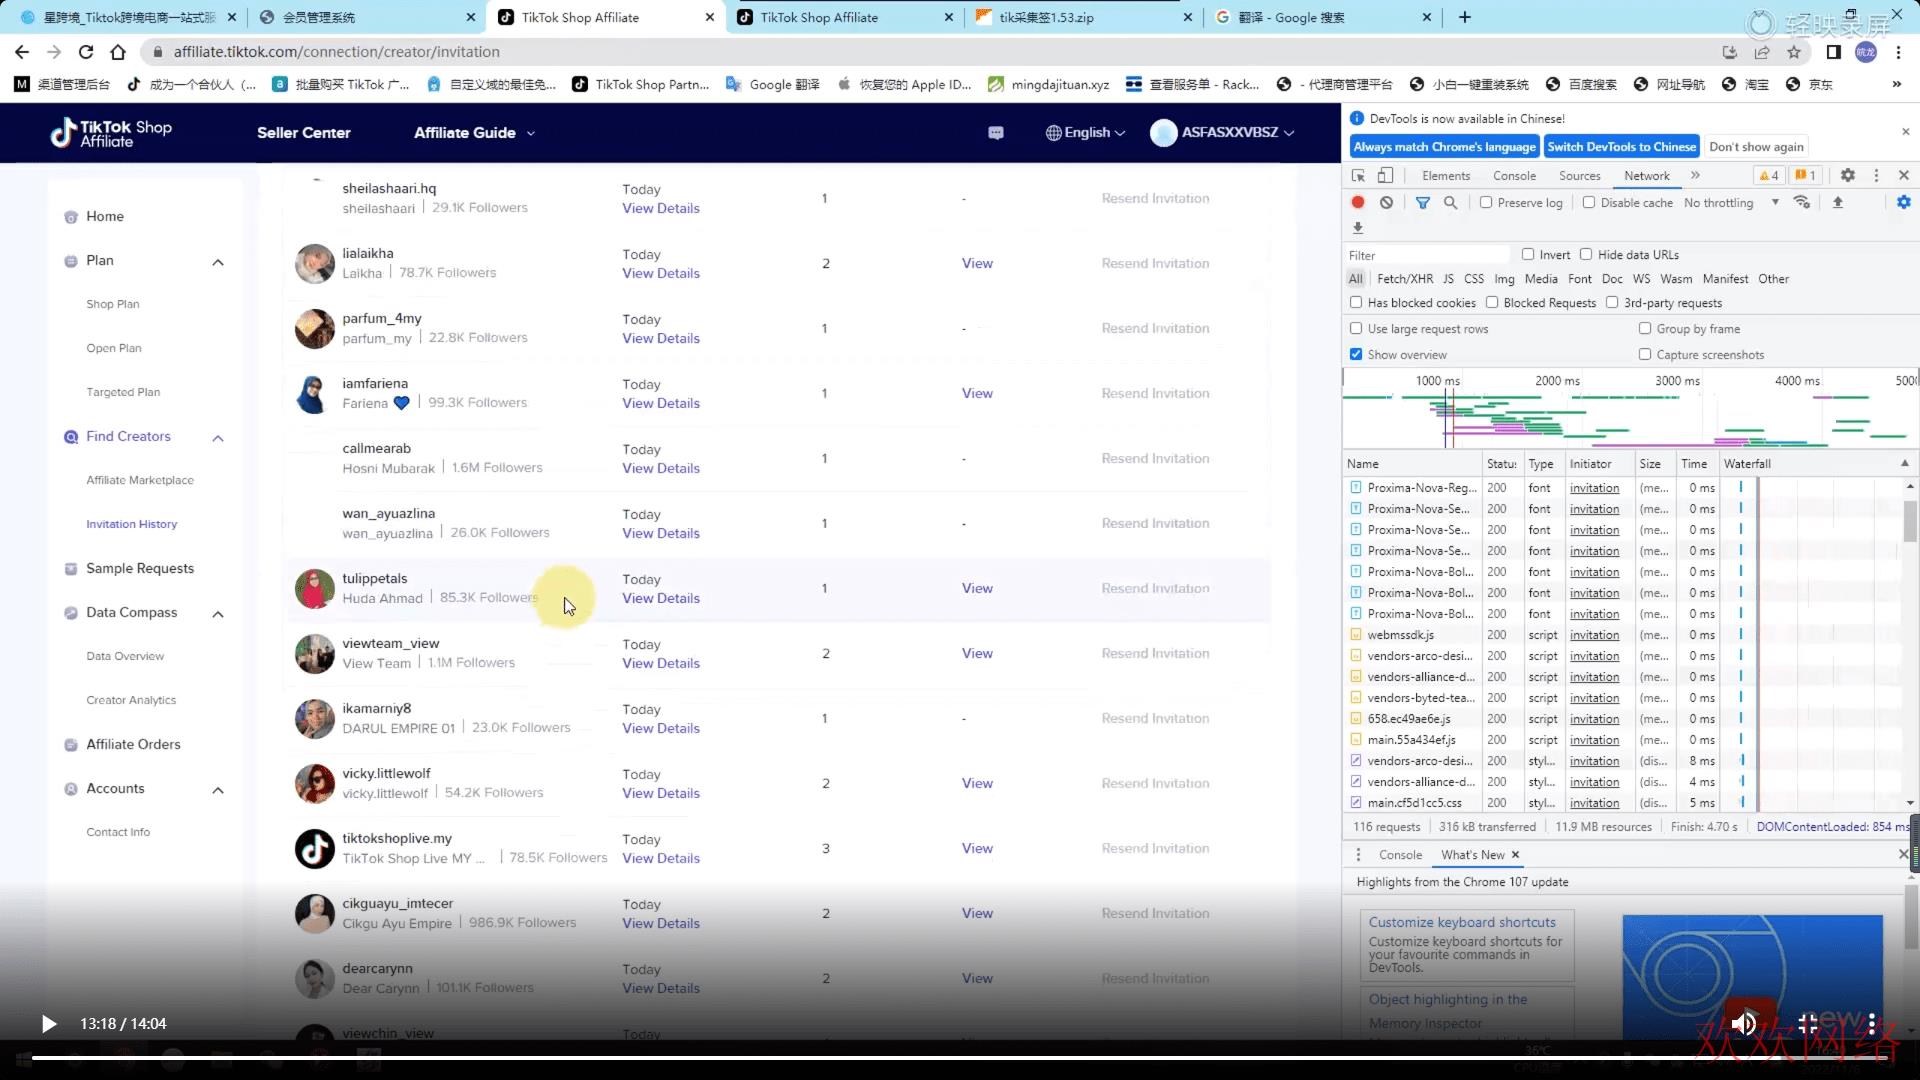Open the messages chat icon in header
The height and width of the screenshot is (1080, 1920).
(996, 133)
